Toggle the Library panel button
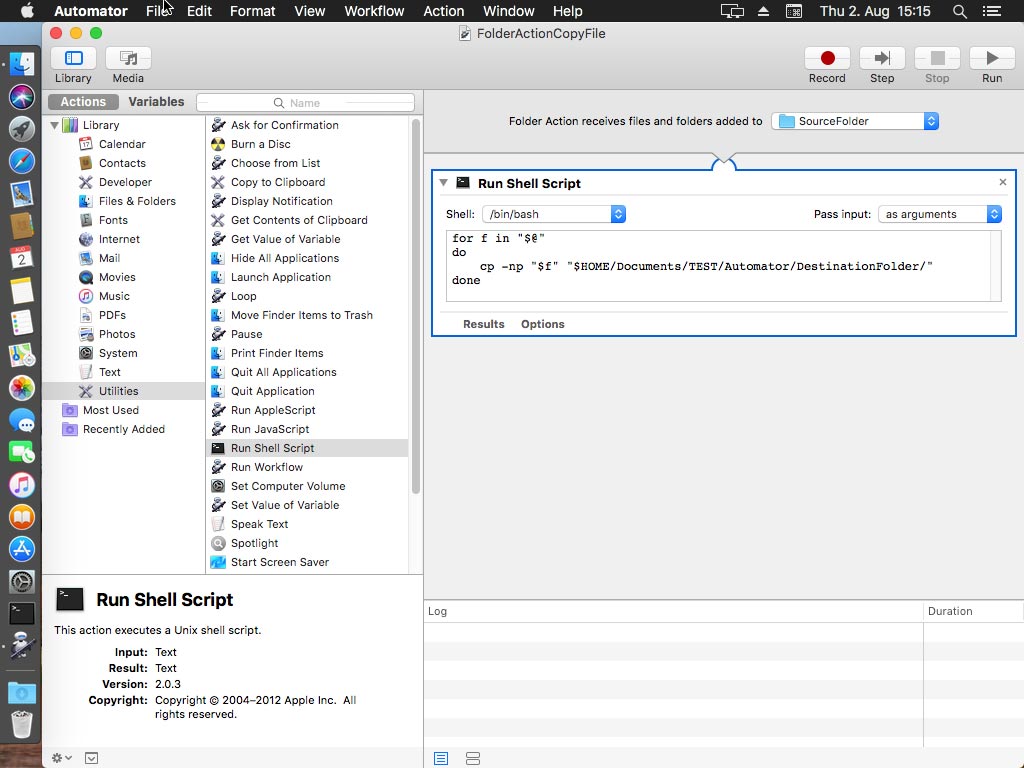Screen dimensions: 1024x768 73,59
